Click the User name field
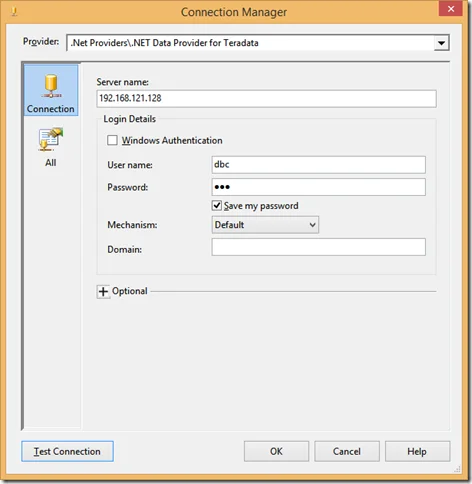 318,165
